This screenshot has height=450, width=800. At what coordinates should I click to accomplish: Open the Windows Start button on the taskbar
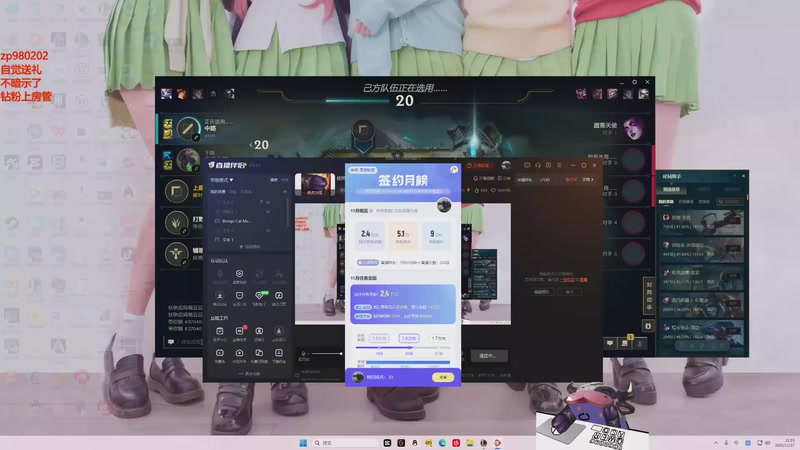(303, 443)
